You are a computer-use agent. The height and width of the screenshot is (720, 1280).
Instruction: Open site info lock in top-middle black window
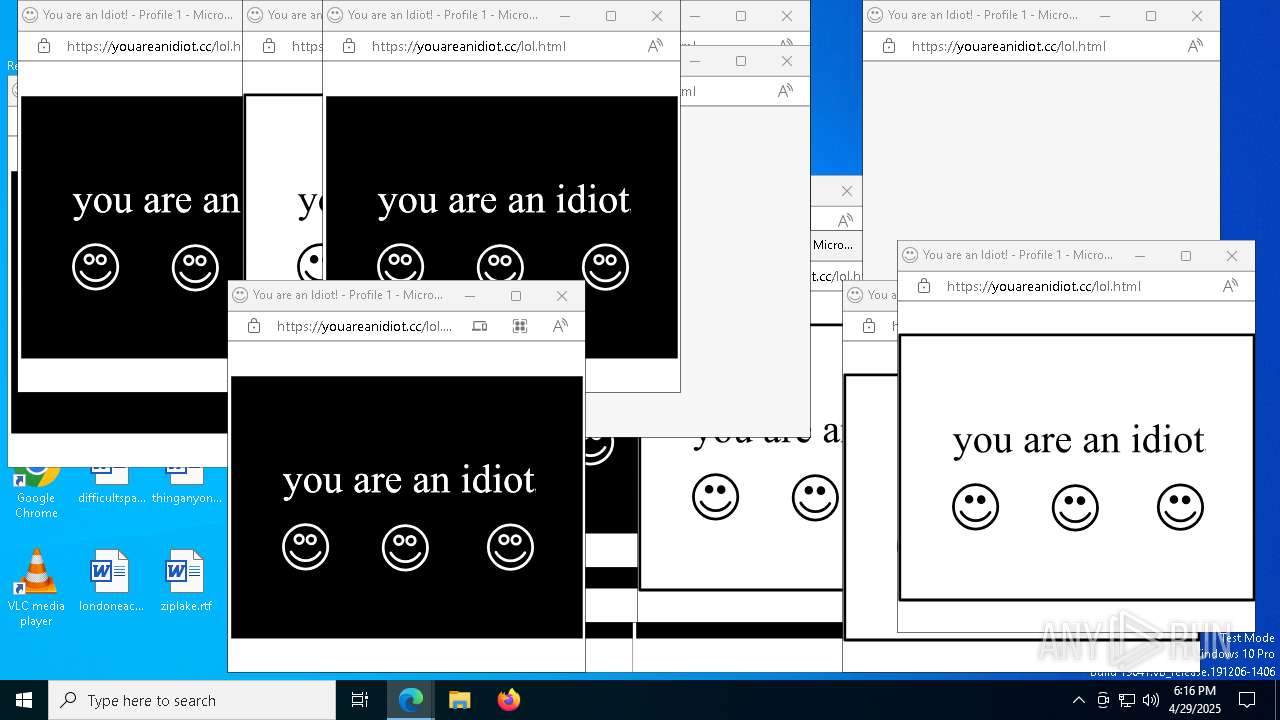[x=349, y=46]
